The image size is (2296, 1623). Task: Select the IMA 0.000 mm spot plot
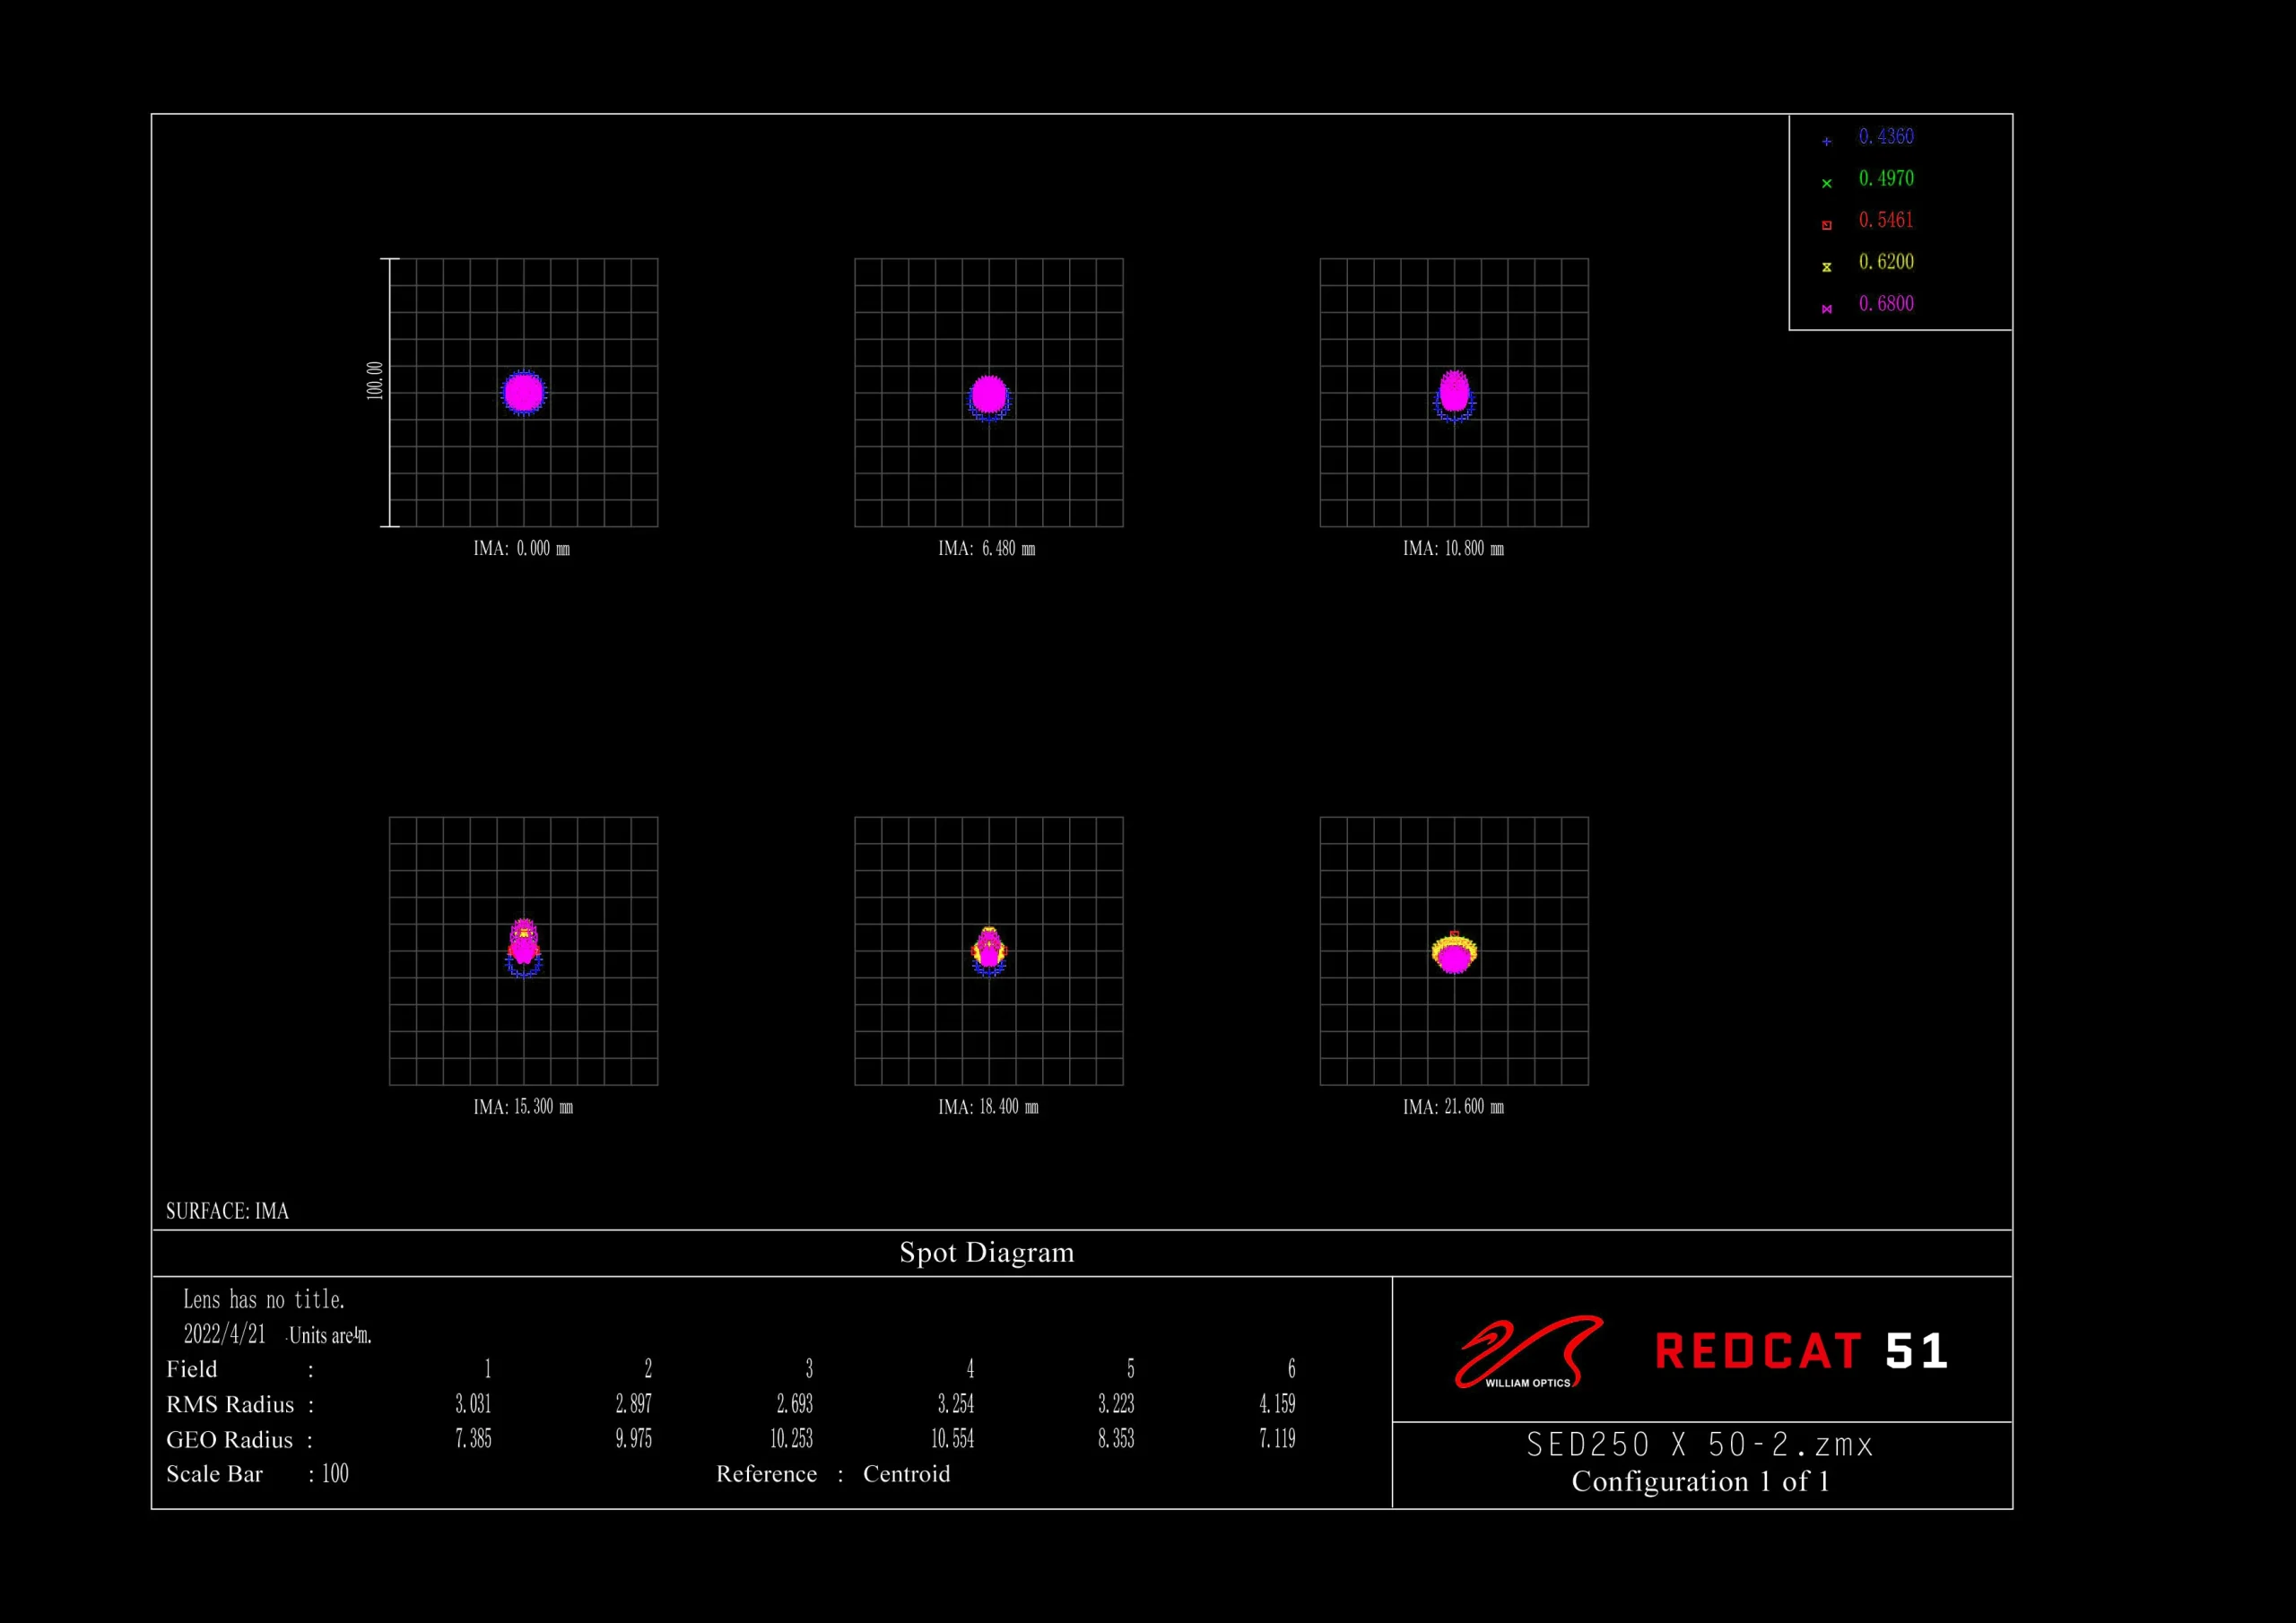(x=523, y=392)
